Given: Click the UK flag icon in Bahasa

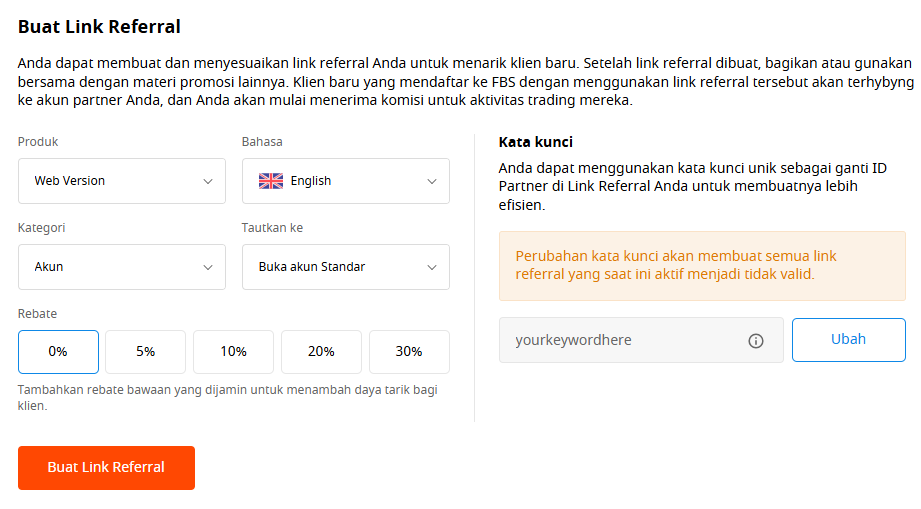Looking at the screenshot, I should point(271,181).
